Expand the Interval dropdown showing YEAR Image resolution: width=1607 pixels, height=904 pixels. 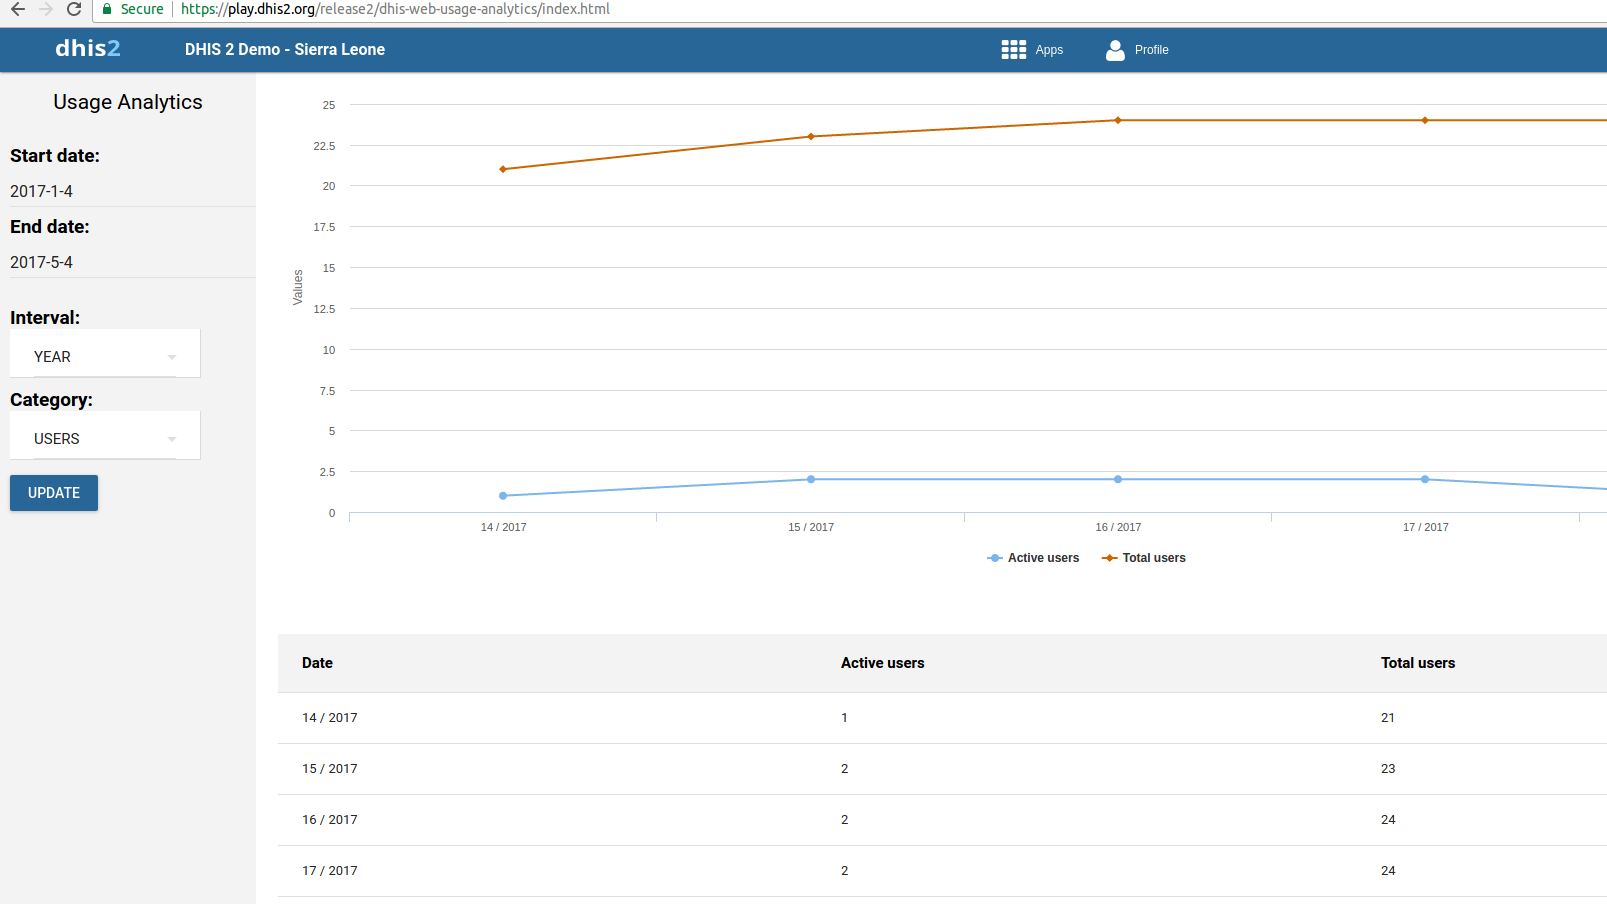(104, 357)
